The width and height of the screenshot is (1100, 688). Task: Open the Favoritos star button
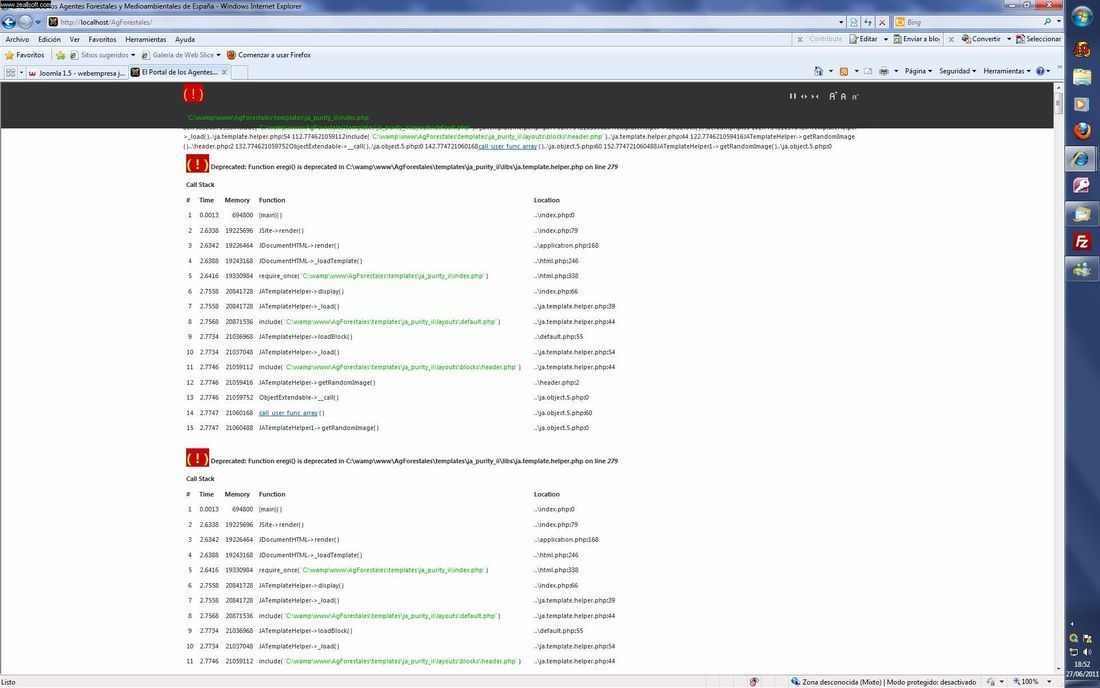tap(25, 55)
